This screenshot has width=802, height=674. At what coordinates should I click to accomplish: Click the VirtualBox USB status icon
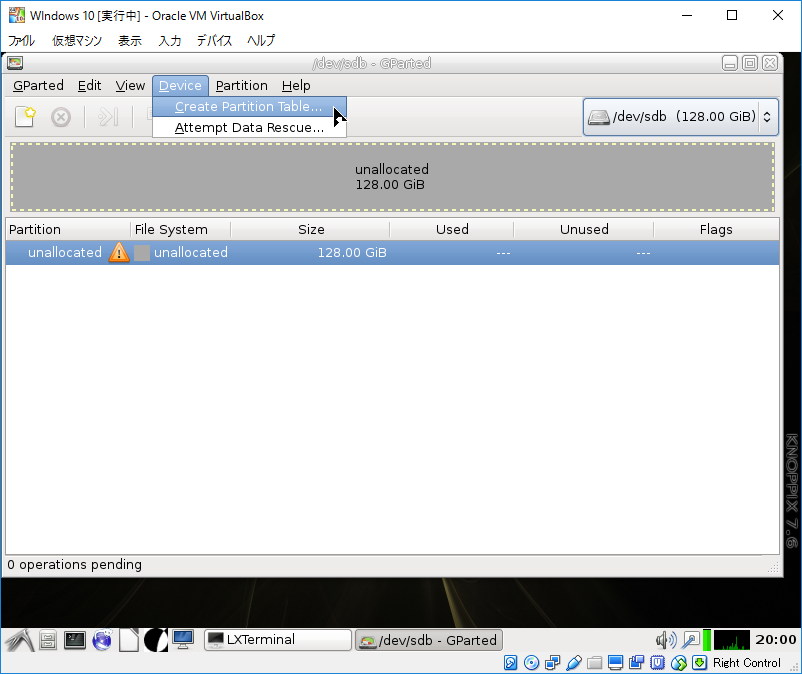click(x=574, y=663)
